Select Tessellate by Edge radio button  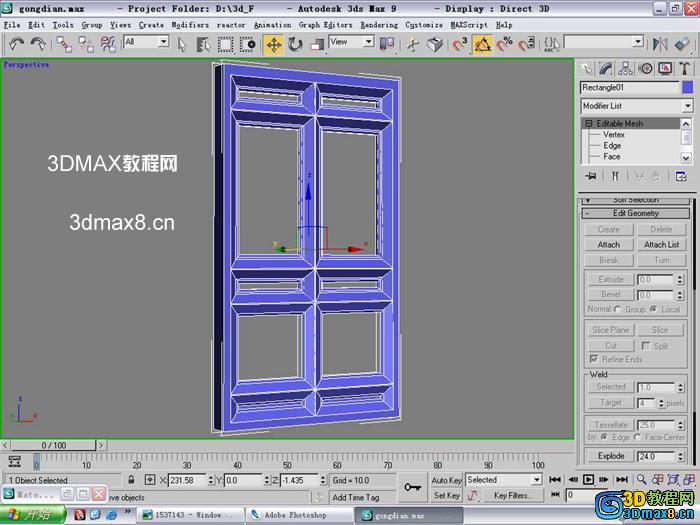click(604, 437)
